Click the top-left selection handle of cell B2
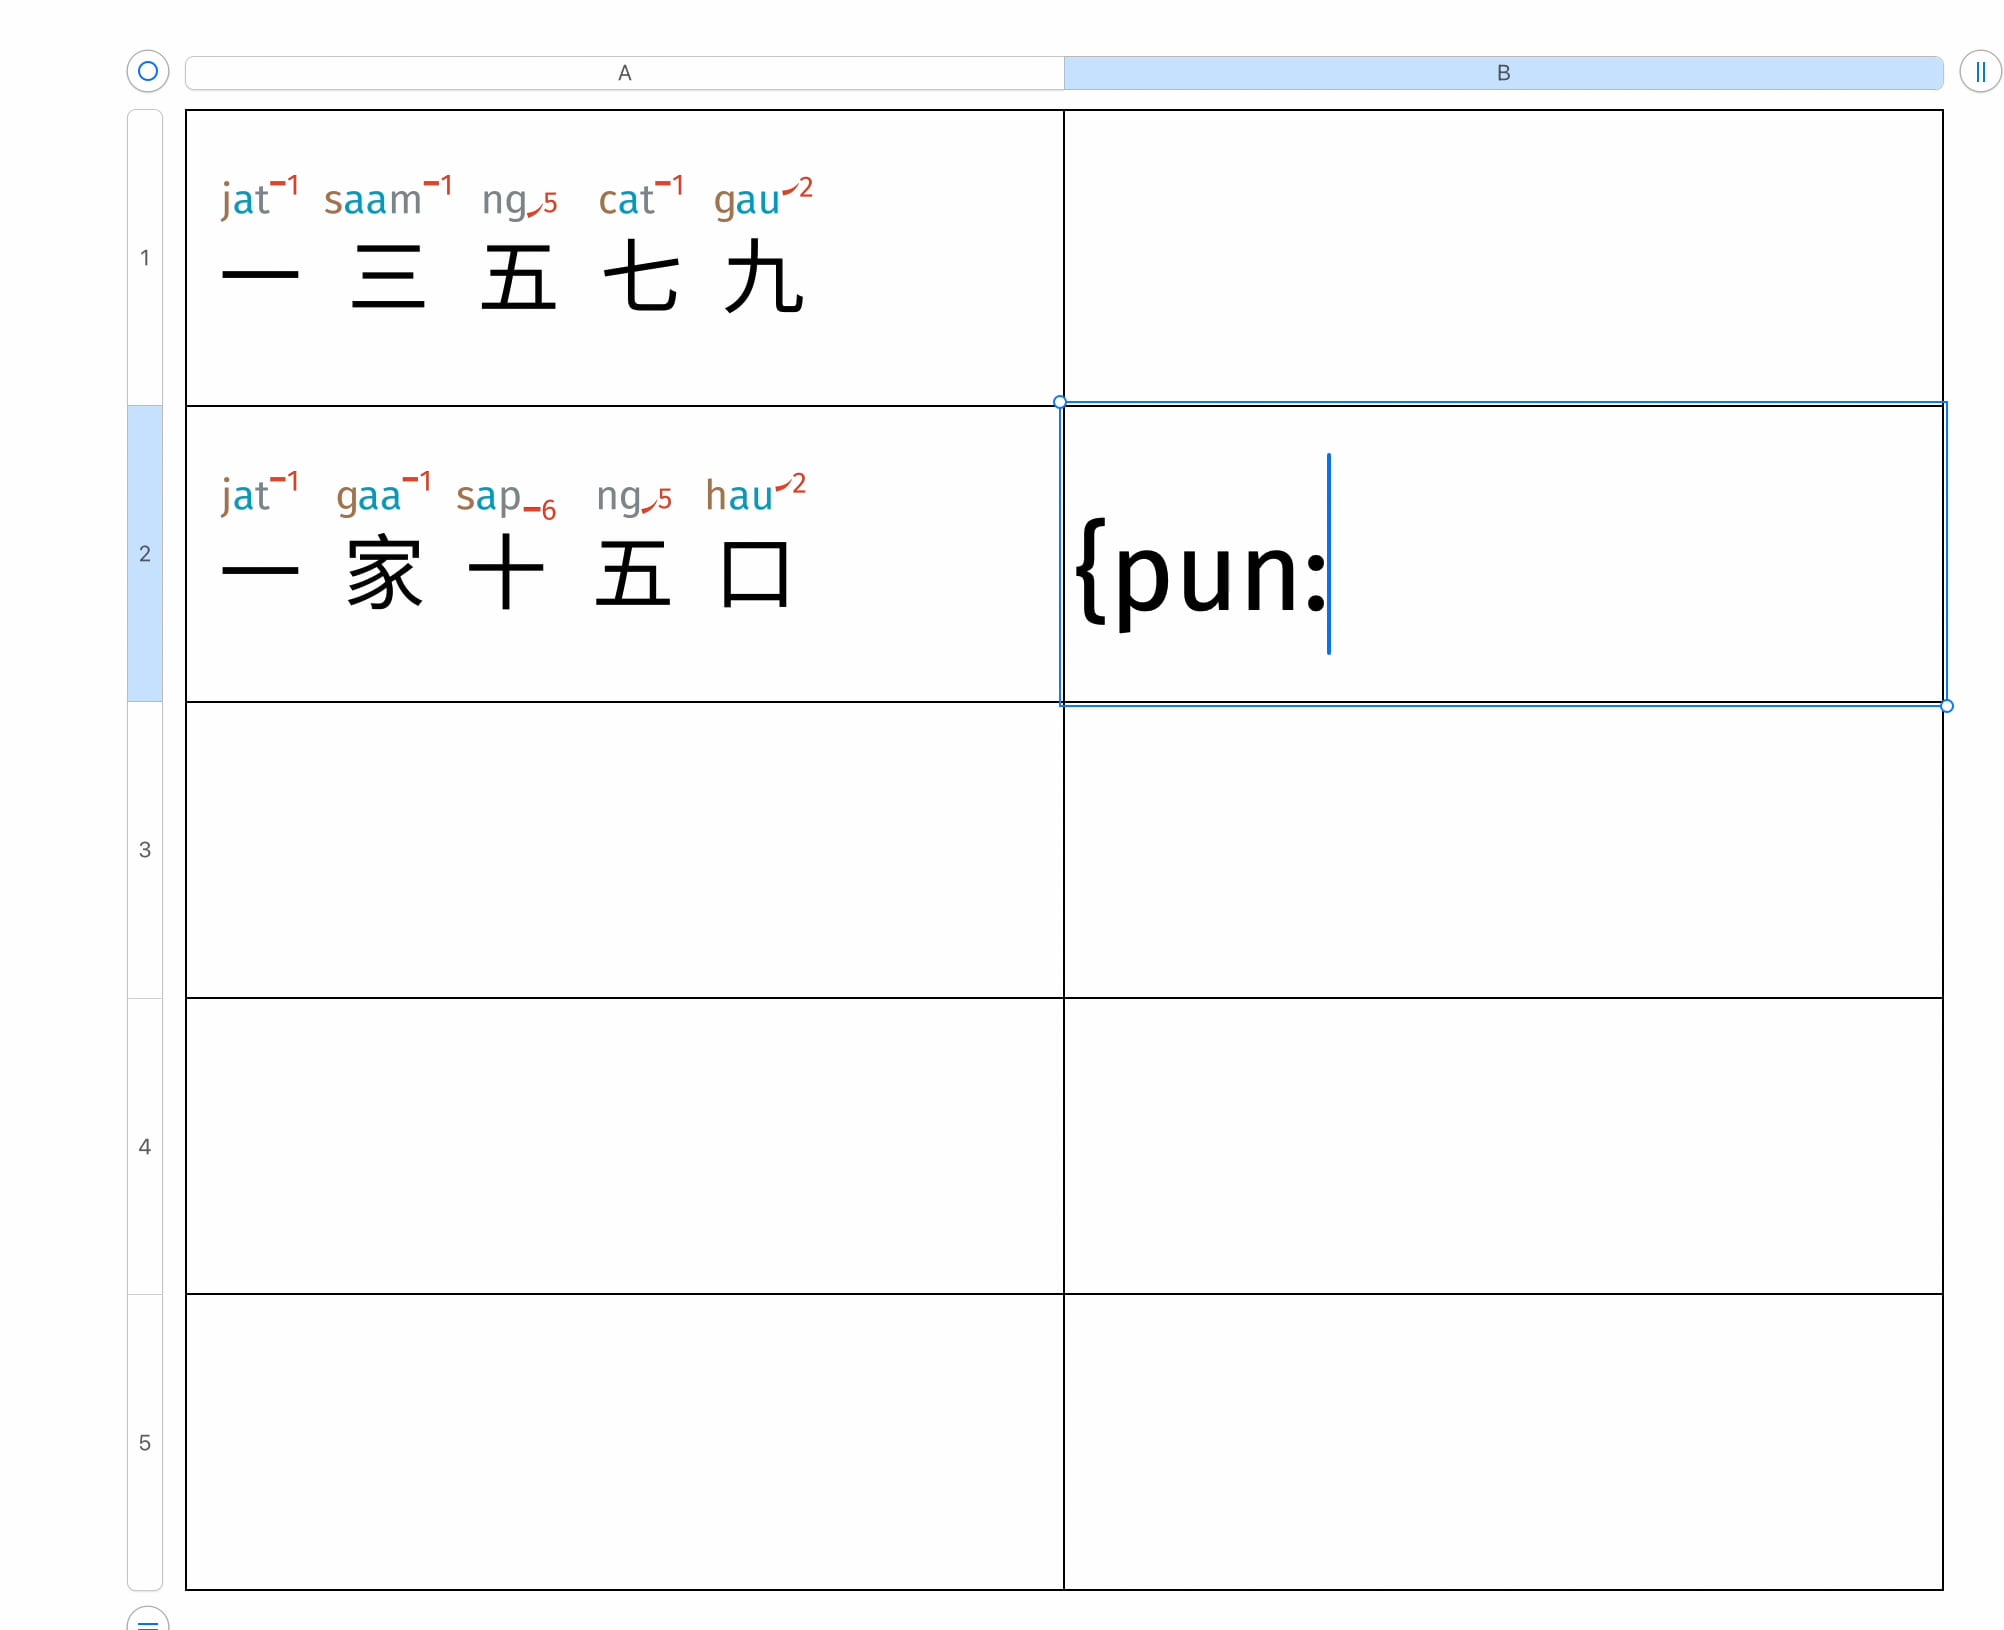The height and width of the screenshot is (1630, 2004). coord(1060,402)
